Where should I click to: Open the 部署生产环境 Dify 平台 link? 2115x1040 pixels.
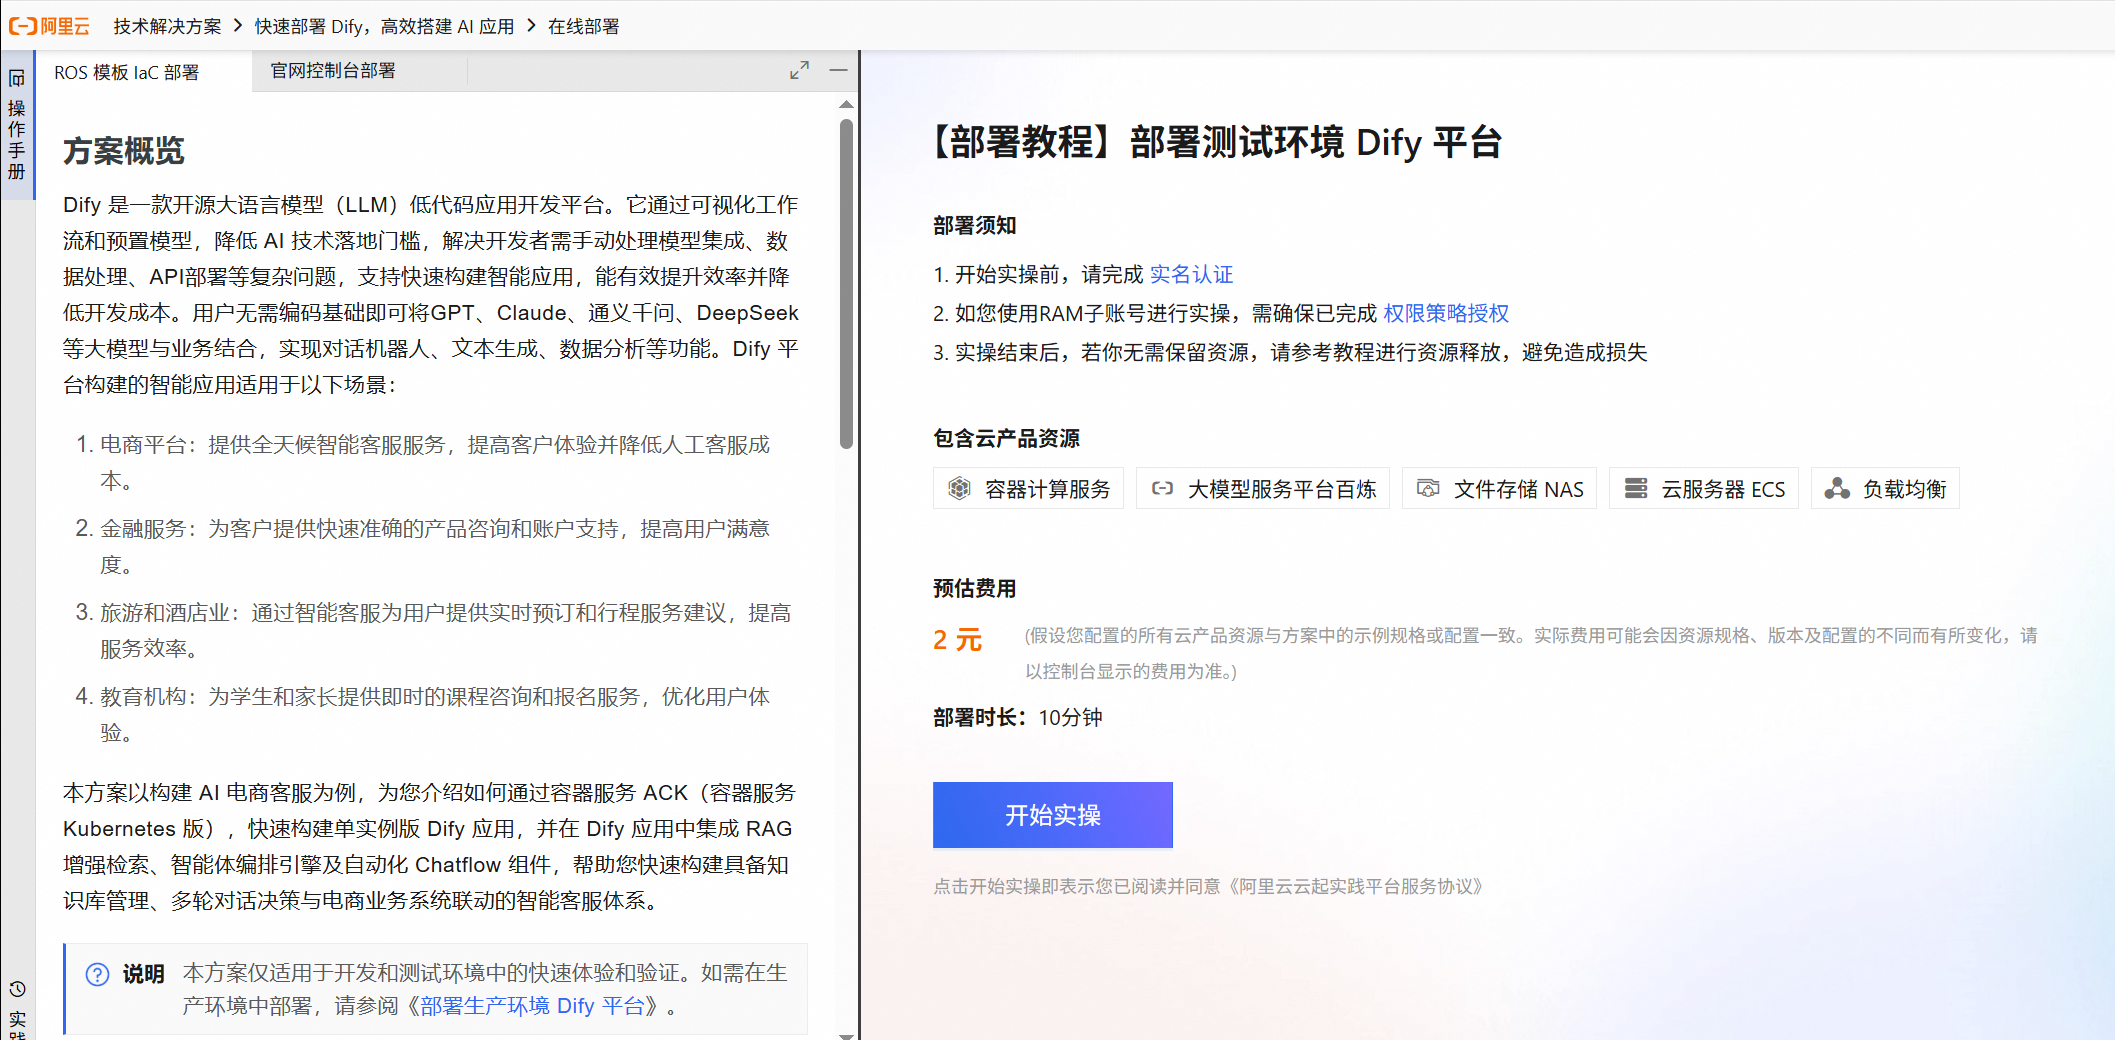point(533,1006)
